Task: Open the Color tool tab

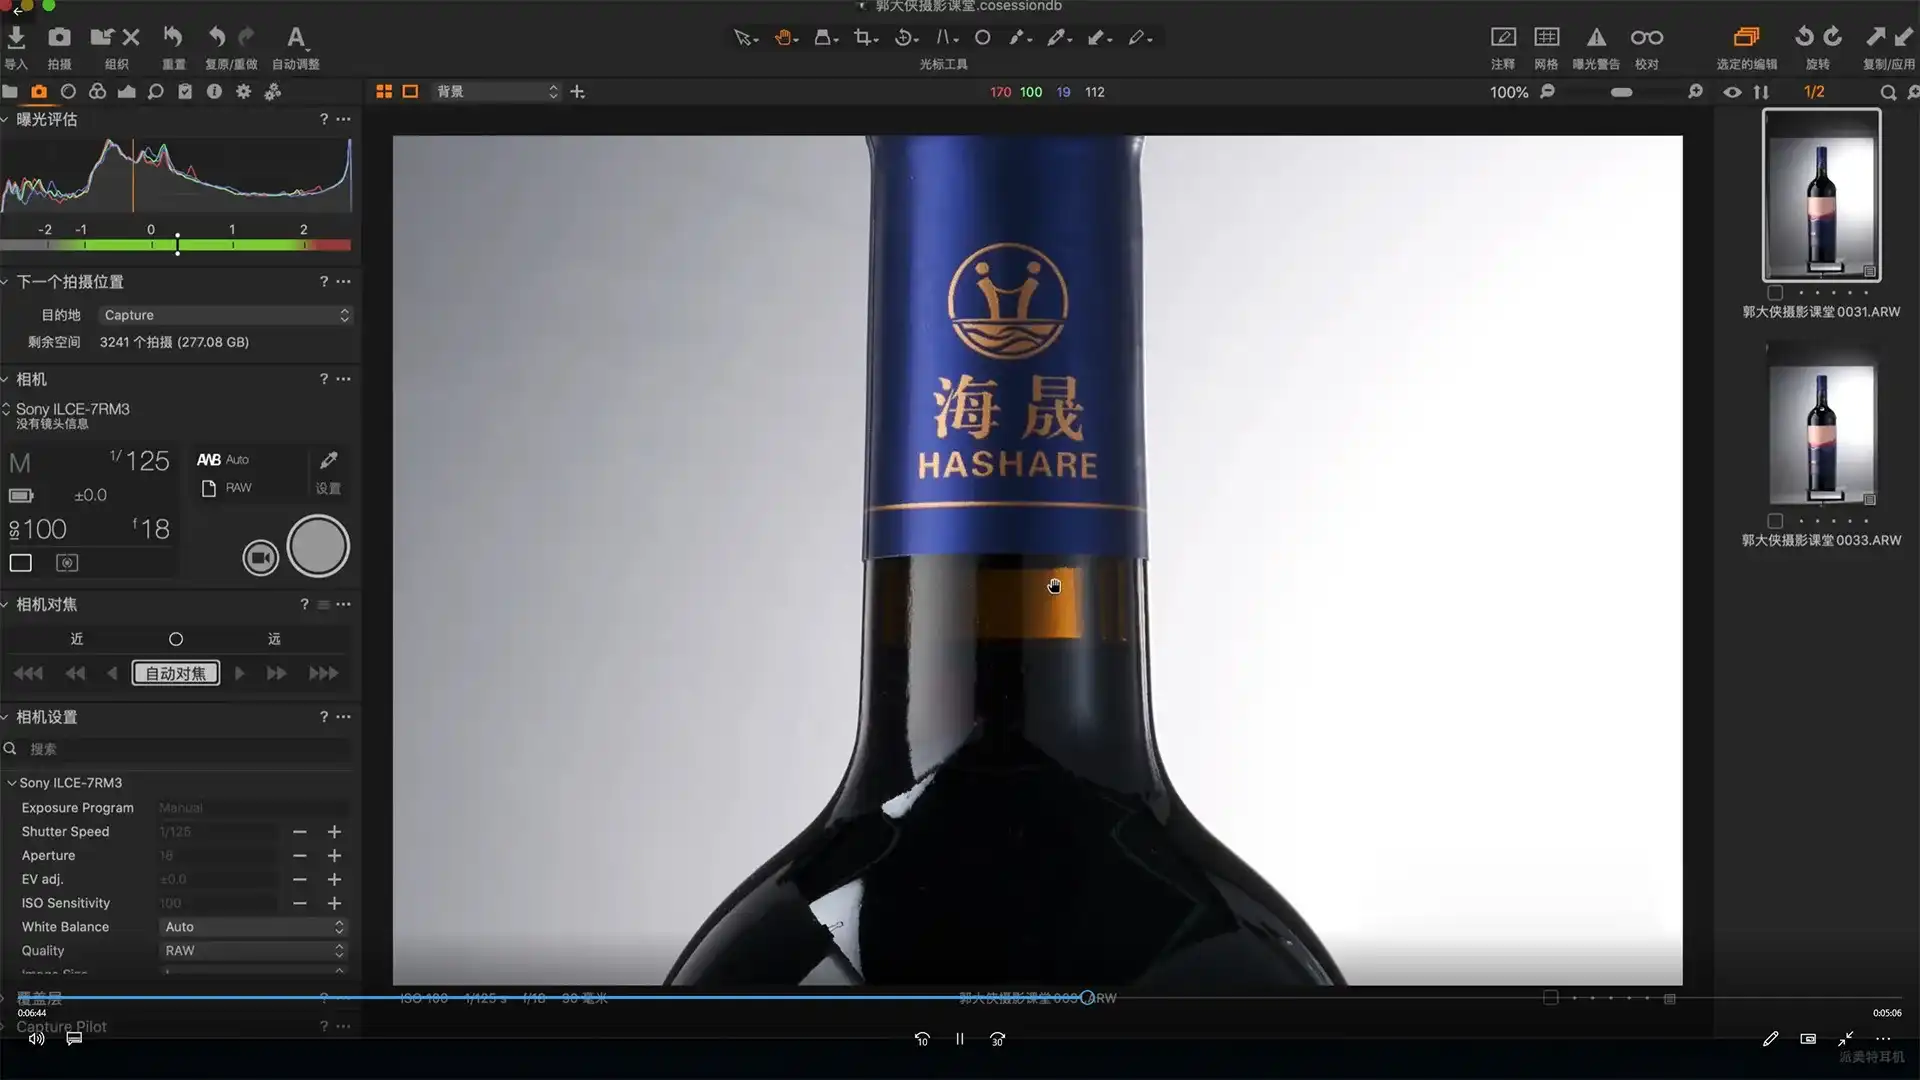Action: point(97,91)
